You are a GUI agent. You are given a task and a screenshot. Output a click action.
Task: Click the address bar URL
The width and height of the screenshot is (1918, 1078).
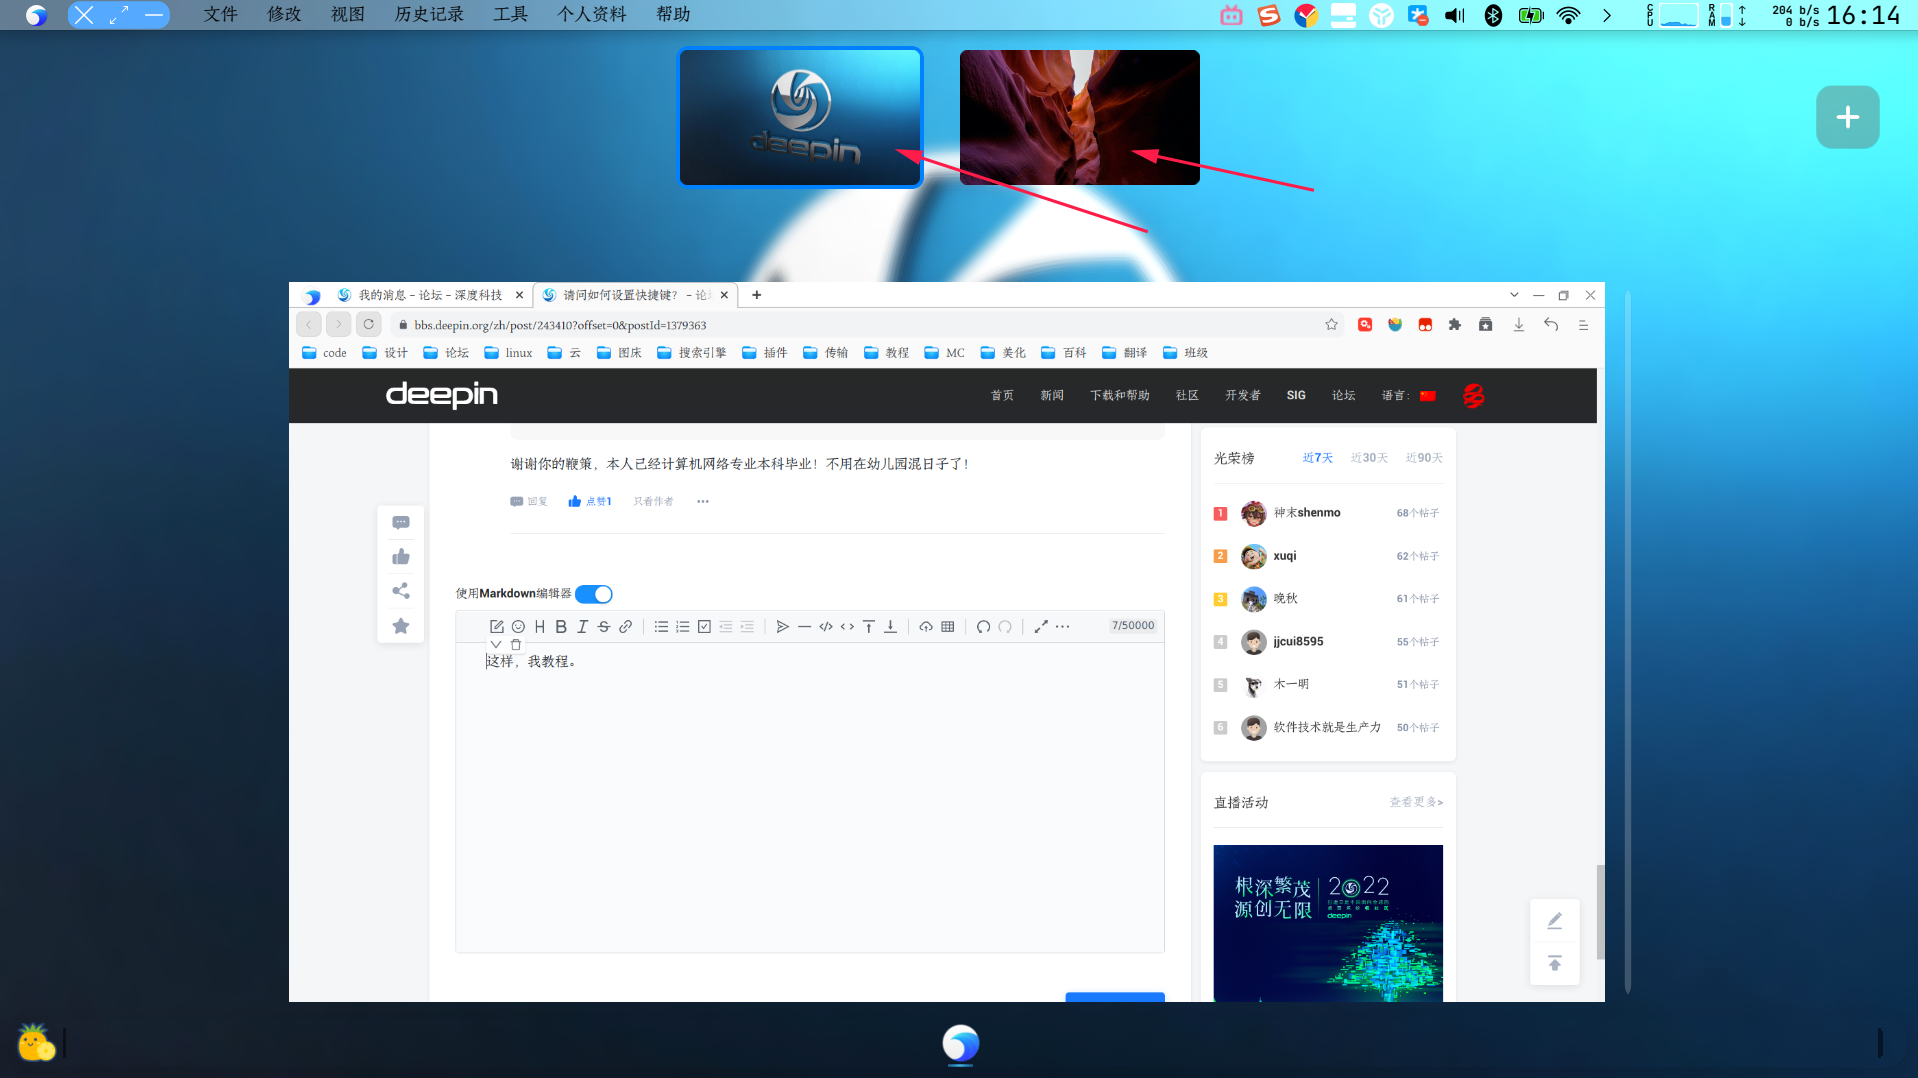point(560,325)
